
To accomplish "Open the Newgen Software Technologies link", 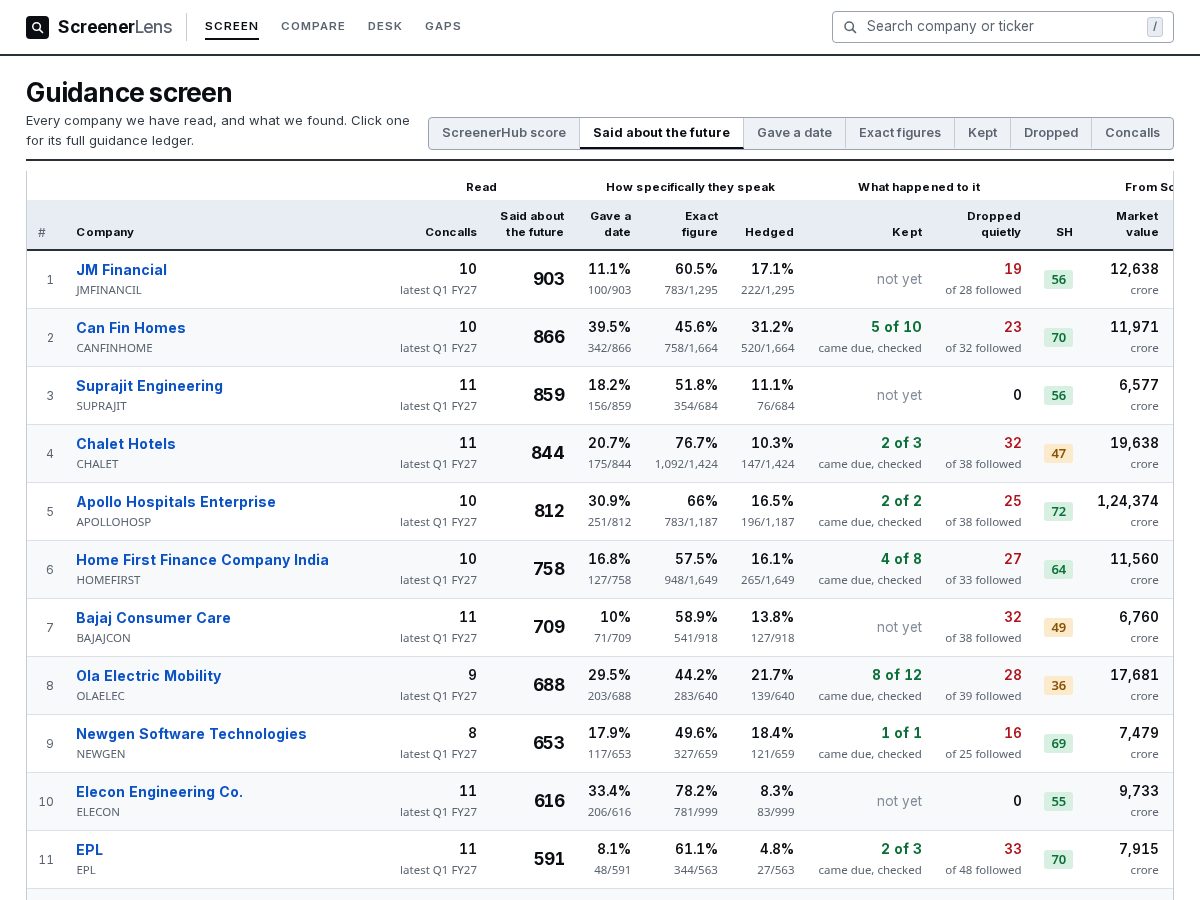I will click(x=191, y=734).
